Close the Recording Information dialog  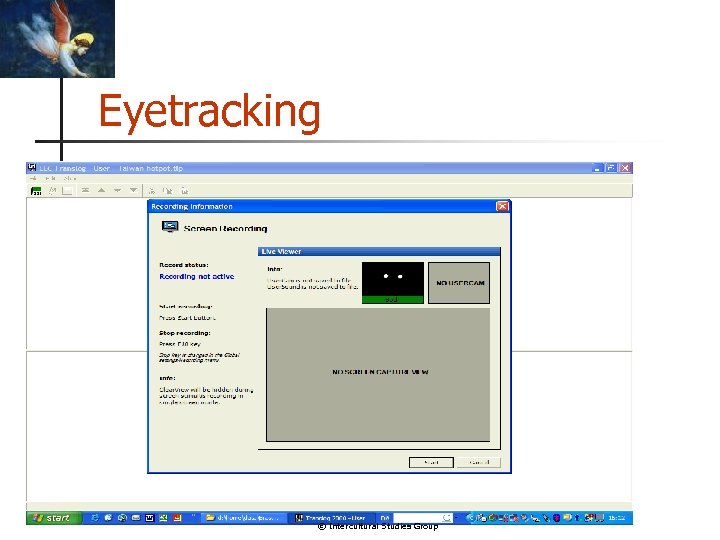click(x=502, y=207)
